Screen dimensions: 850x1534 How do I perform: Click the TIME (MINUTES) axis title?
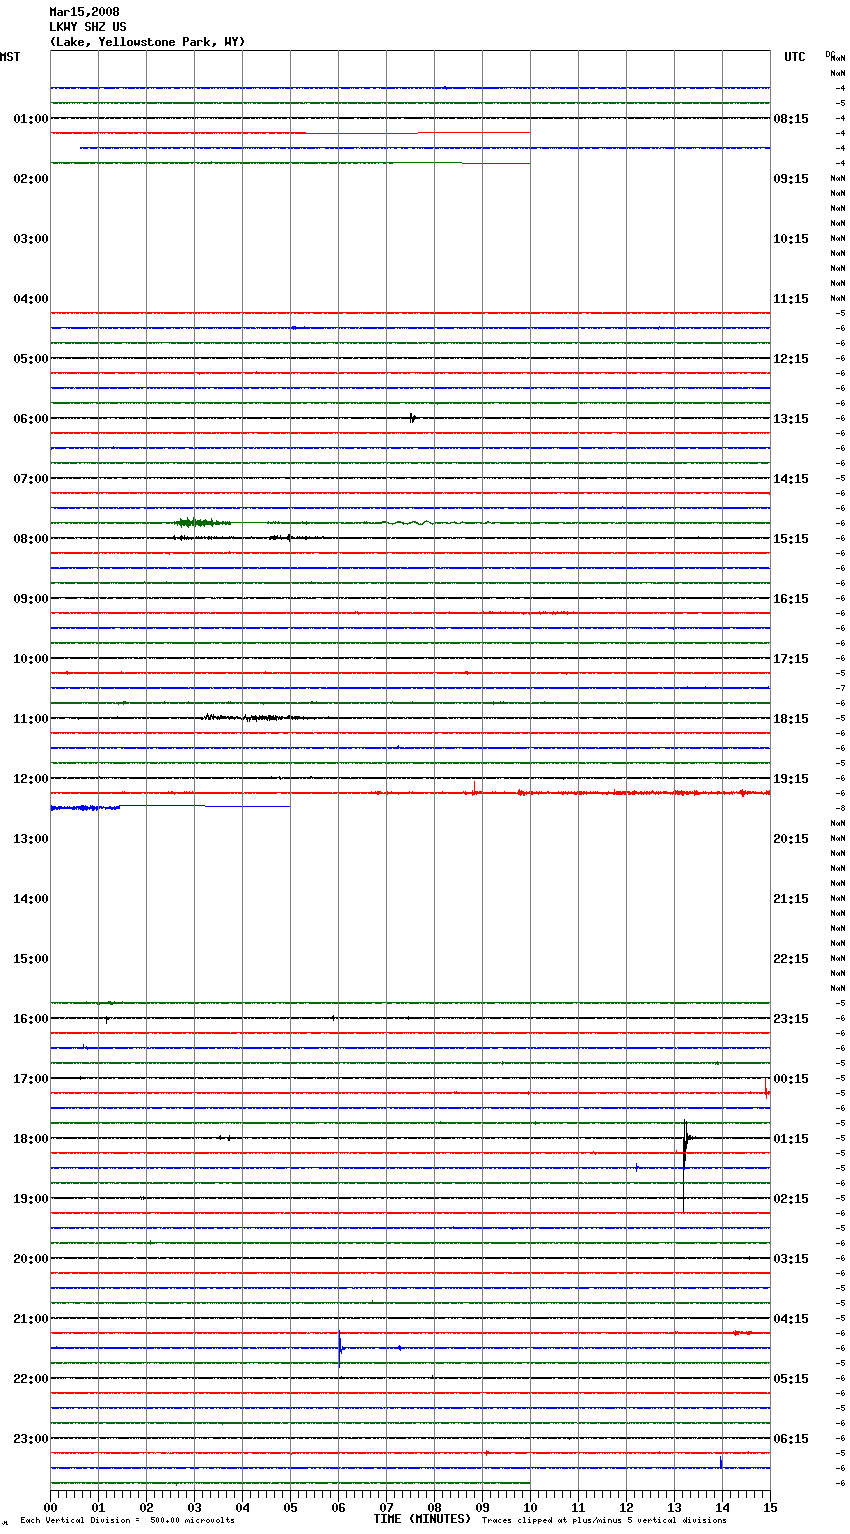coord(422,1519)
